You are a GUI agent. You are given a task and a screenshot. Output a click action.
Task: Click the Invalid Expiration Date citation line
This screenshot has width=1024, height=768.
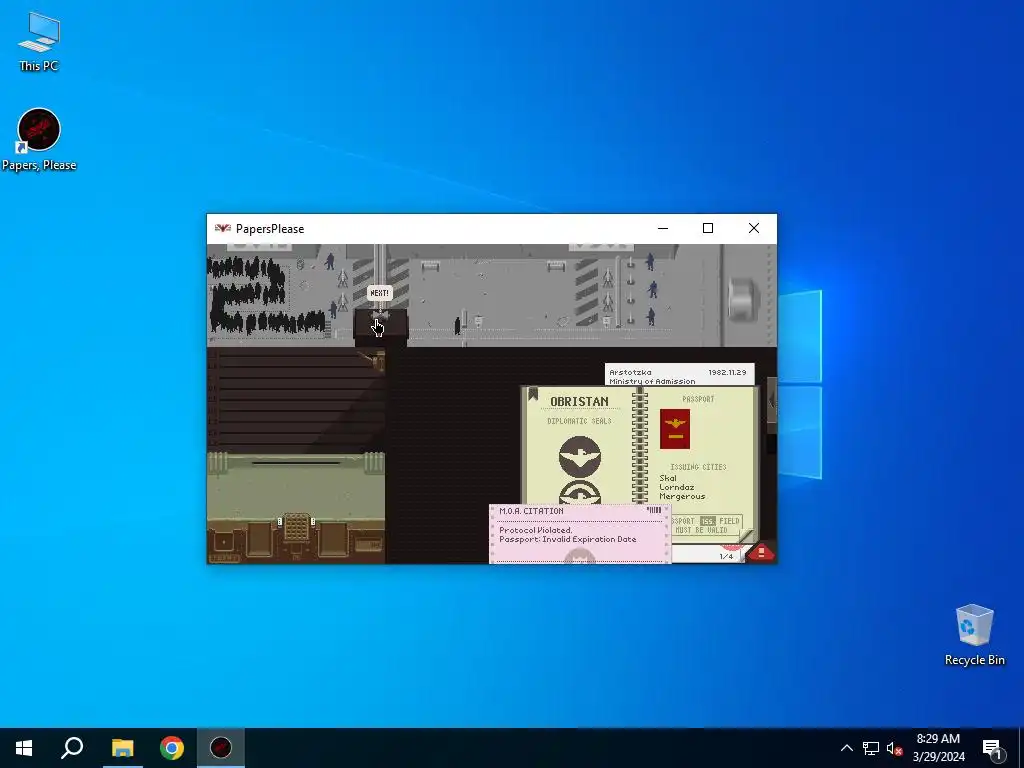click(x=568, y=539)
